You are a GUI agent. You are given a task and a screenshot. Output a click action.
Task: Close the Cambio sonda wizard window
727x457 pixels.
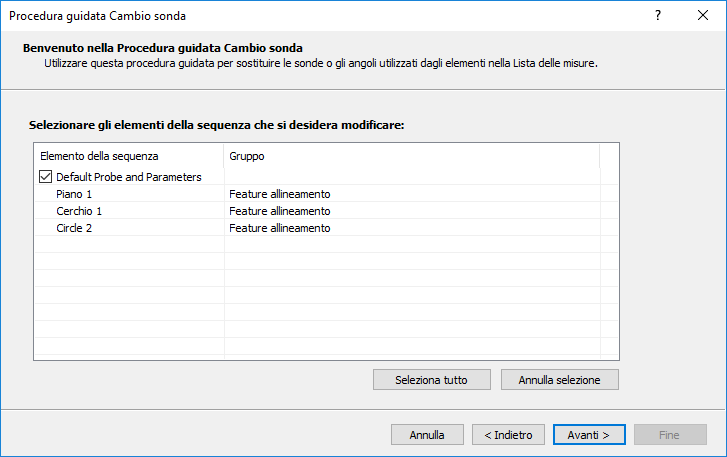[704, 15]
